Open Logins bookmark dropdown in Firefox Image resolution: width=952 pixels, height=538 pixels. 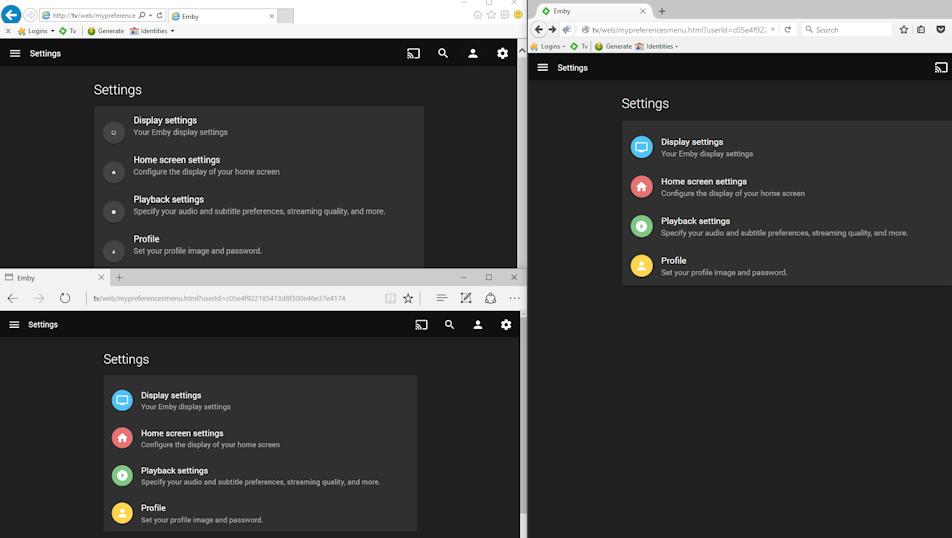(x=548, y=46)
